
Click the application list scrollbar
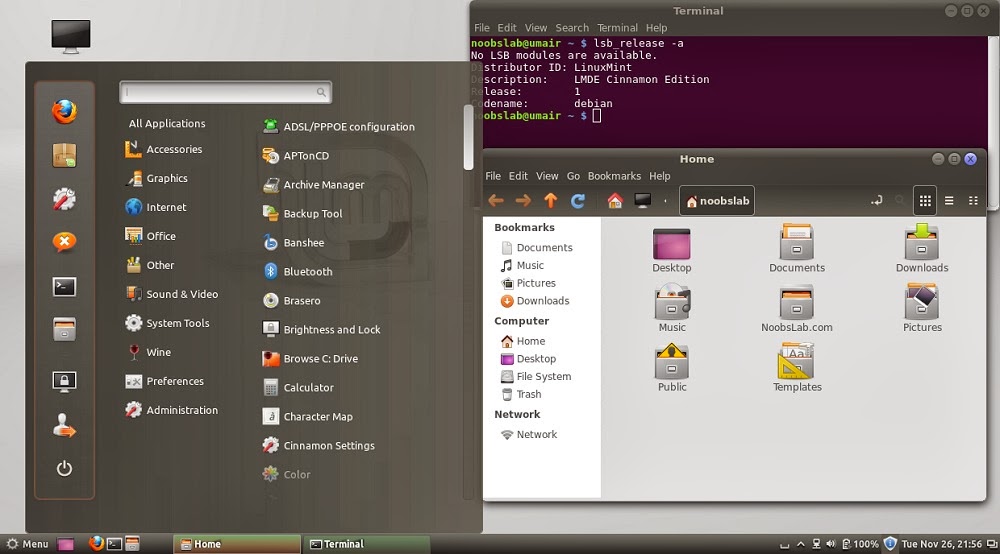pyautogui.click(x=468, y=138)
